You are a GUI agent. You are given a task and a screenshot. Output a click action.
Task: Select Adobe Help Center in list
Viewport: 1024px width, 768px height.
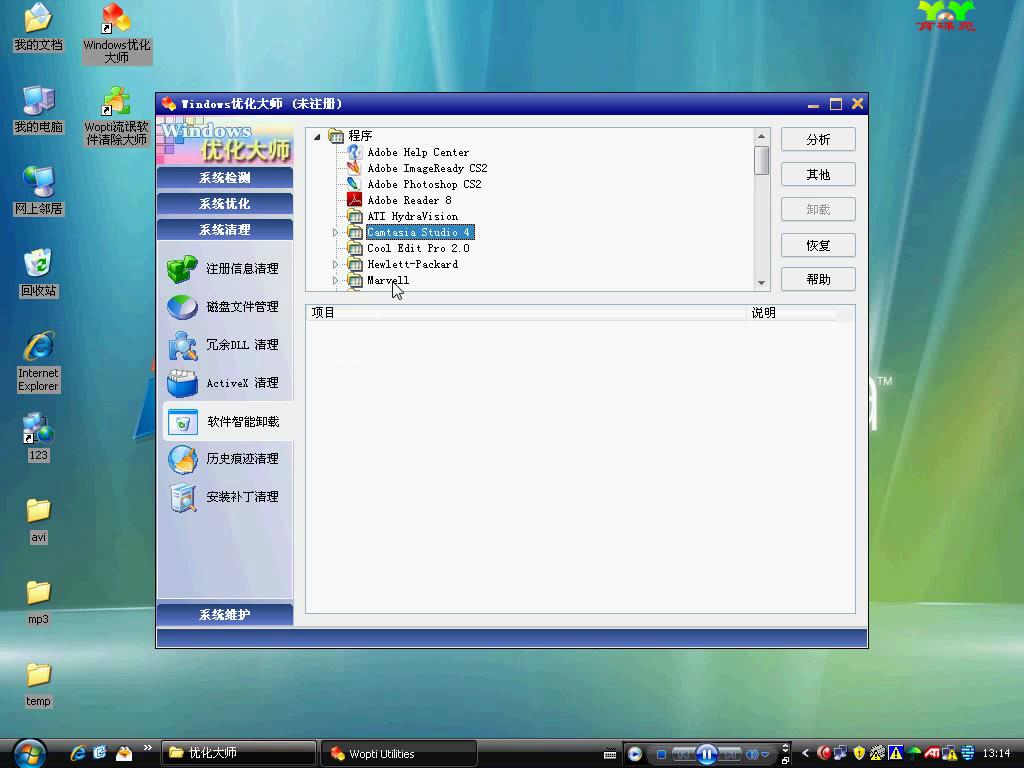coord(418,153)
